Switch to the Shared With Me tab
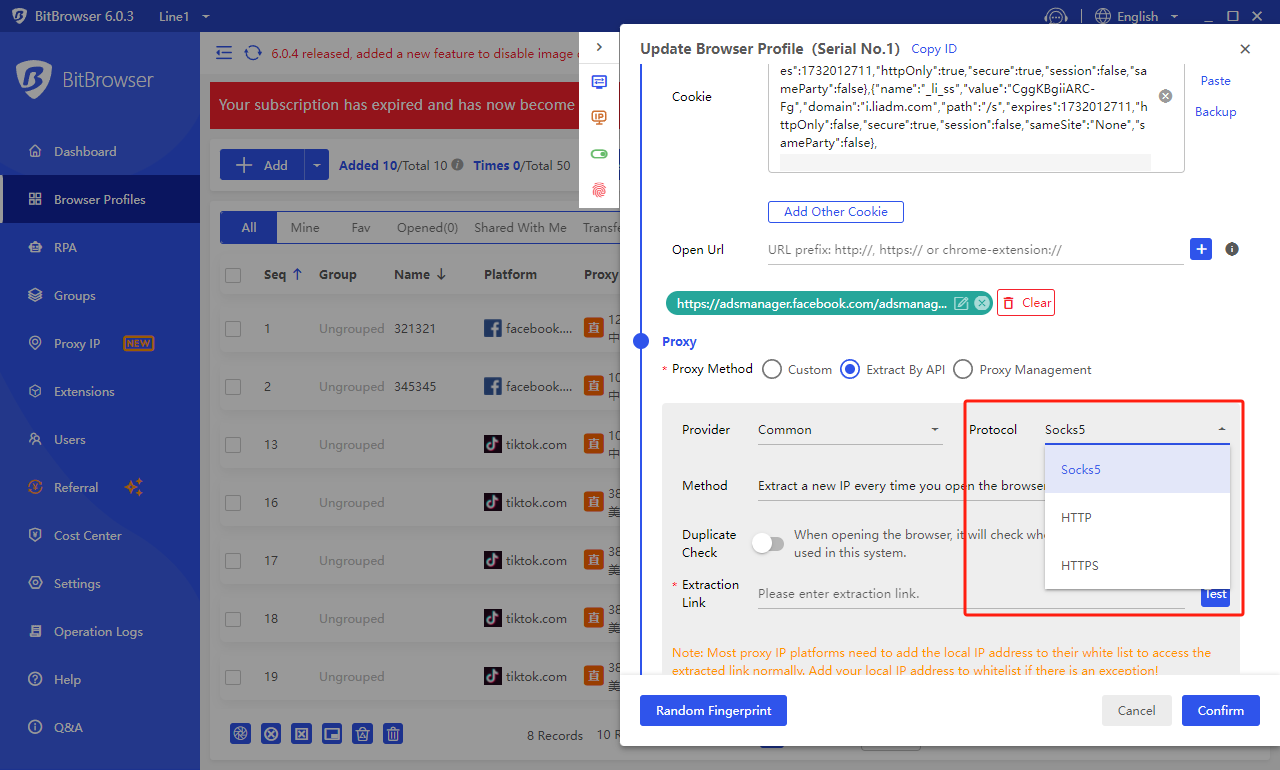The width and height of the screenshot is (1280, 770). click(x=520, y=227)
